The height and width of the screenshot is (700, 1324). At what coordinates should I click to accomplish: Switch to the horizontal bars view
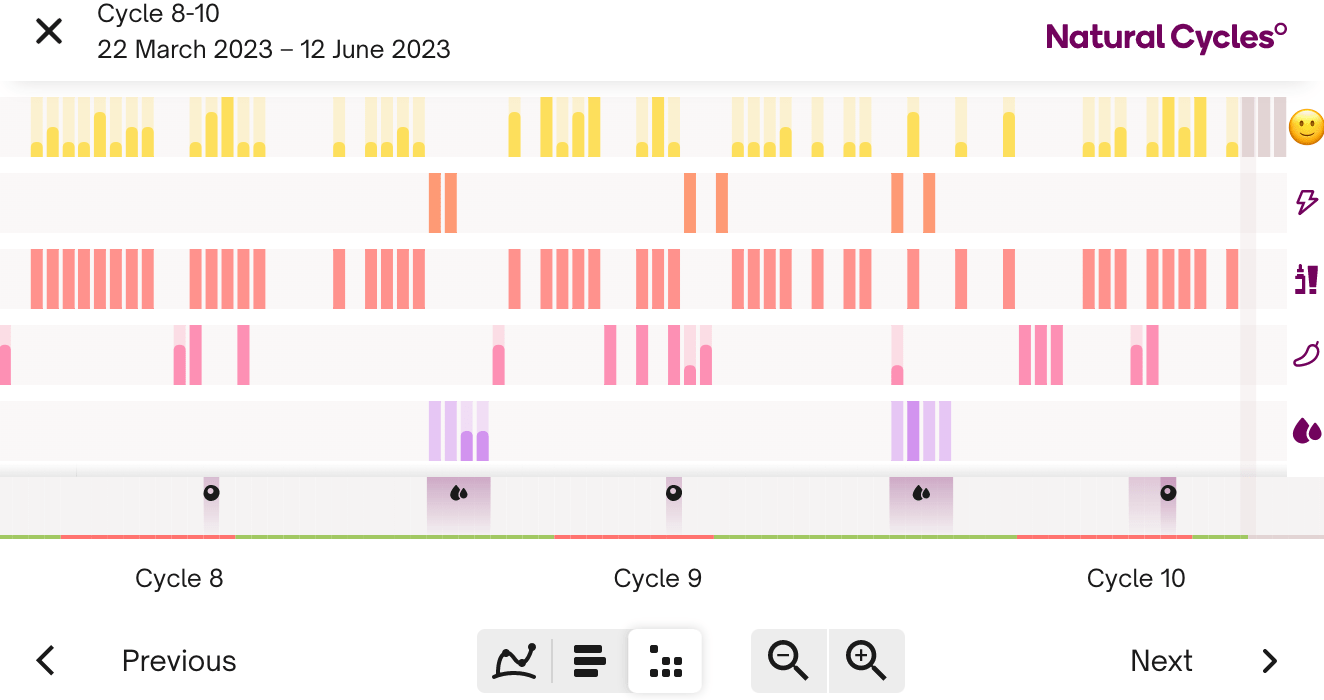pos(590,661)
